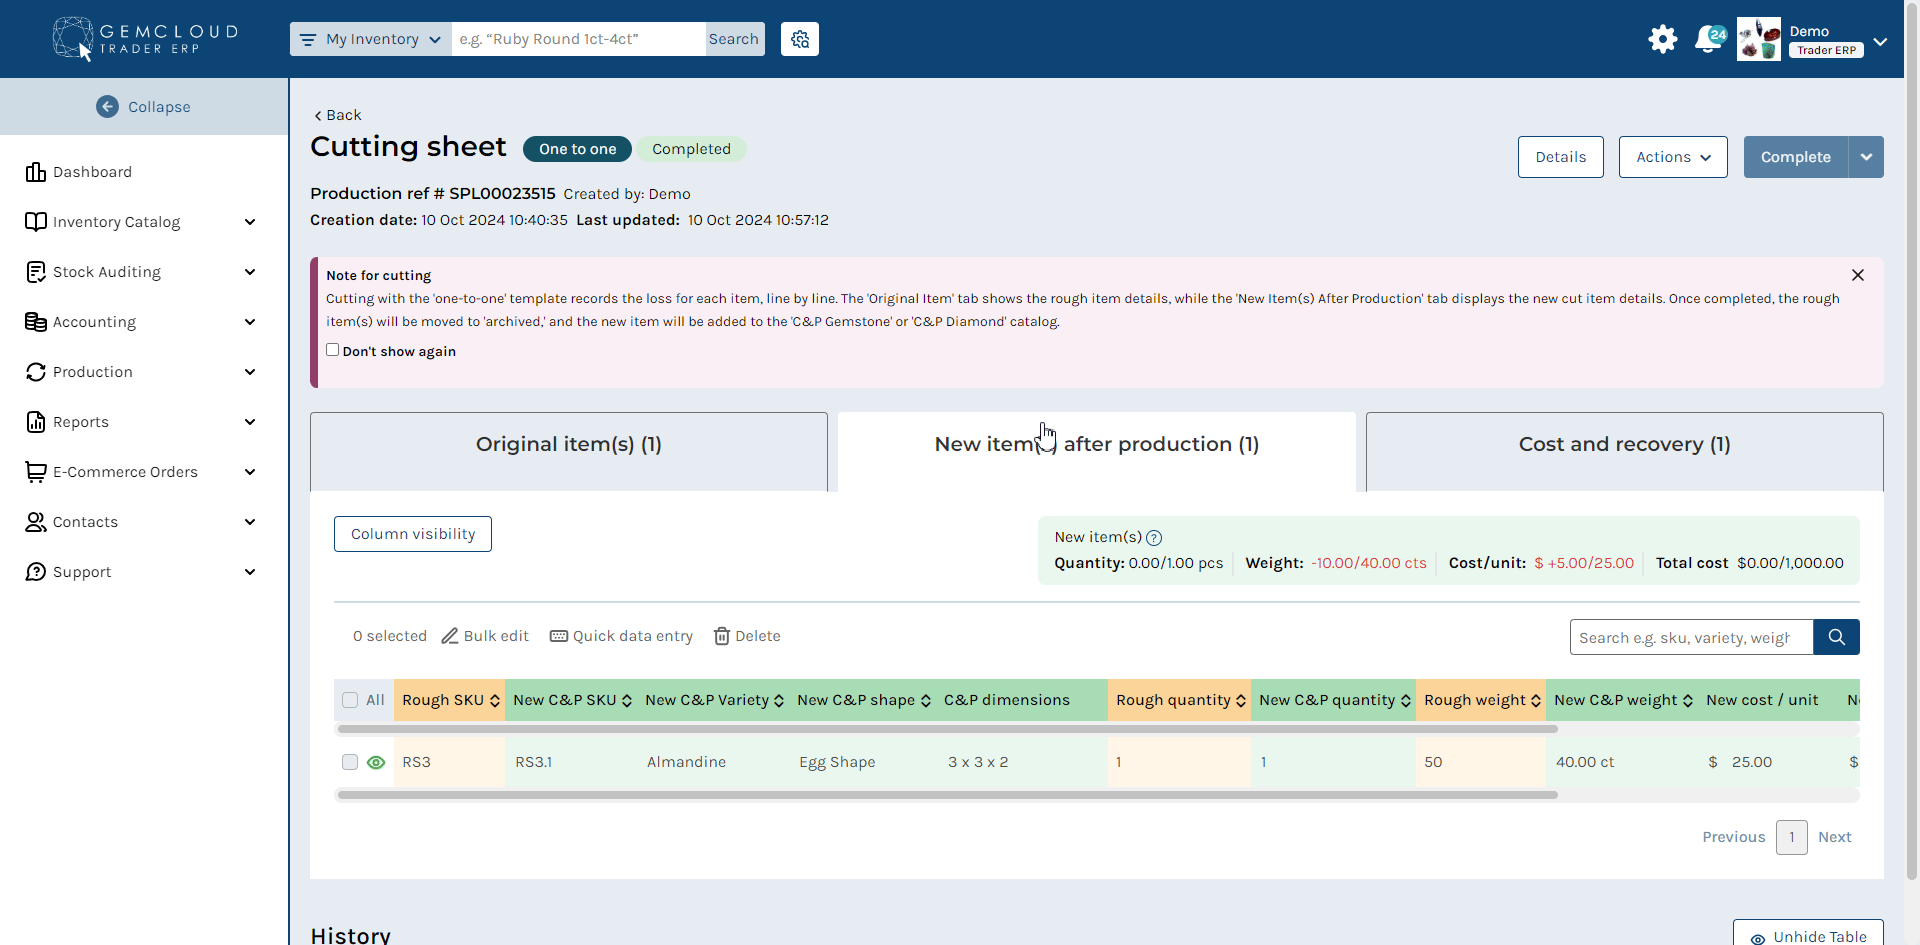This screenshot has width=1920, height=945.
Task: Click the Support chat icon
Action: [x=36, y=572]
